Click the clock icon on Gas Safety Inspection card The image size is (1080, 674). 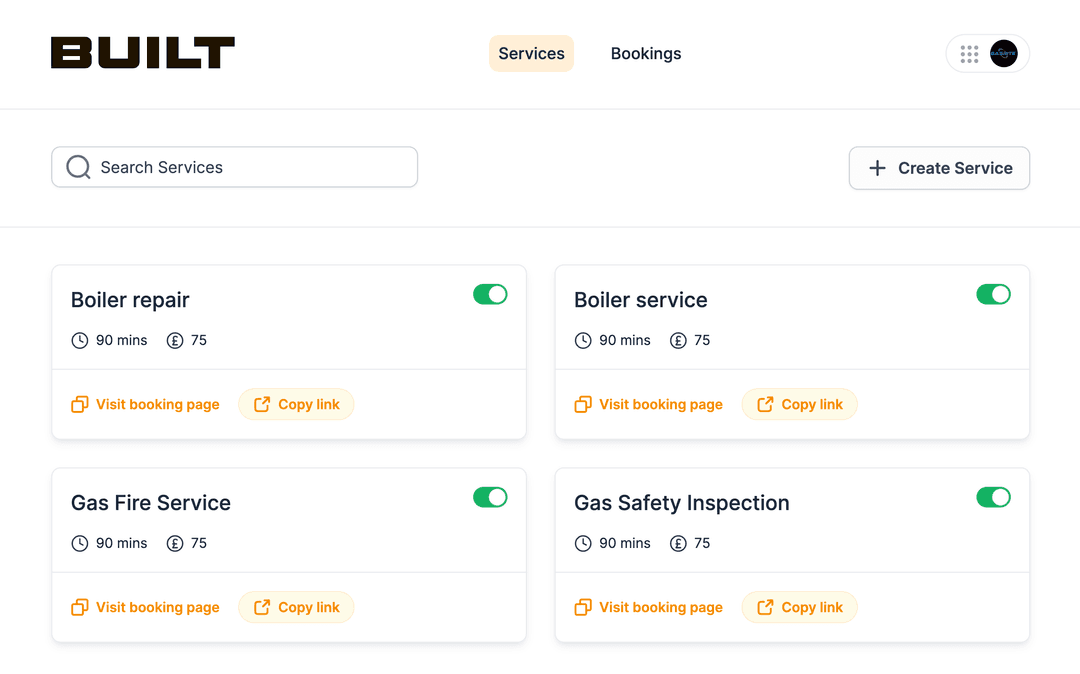583,543
